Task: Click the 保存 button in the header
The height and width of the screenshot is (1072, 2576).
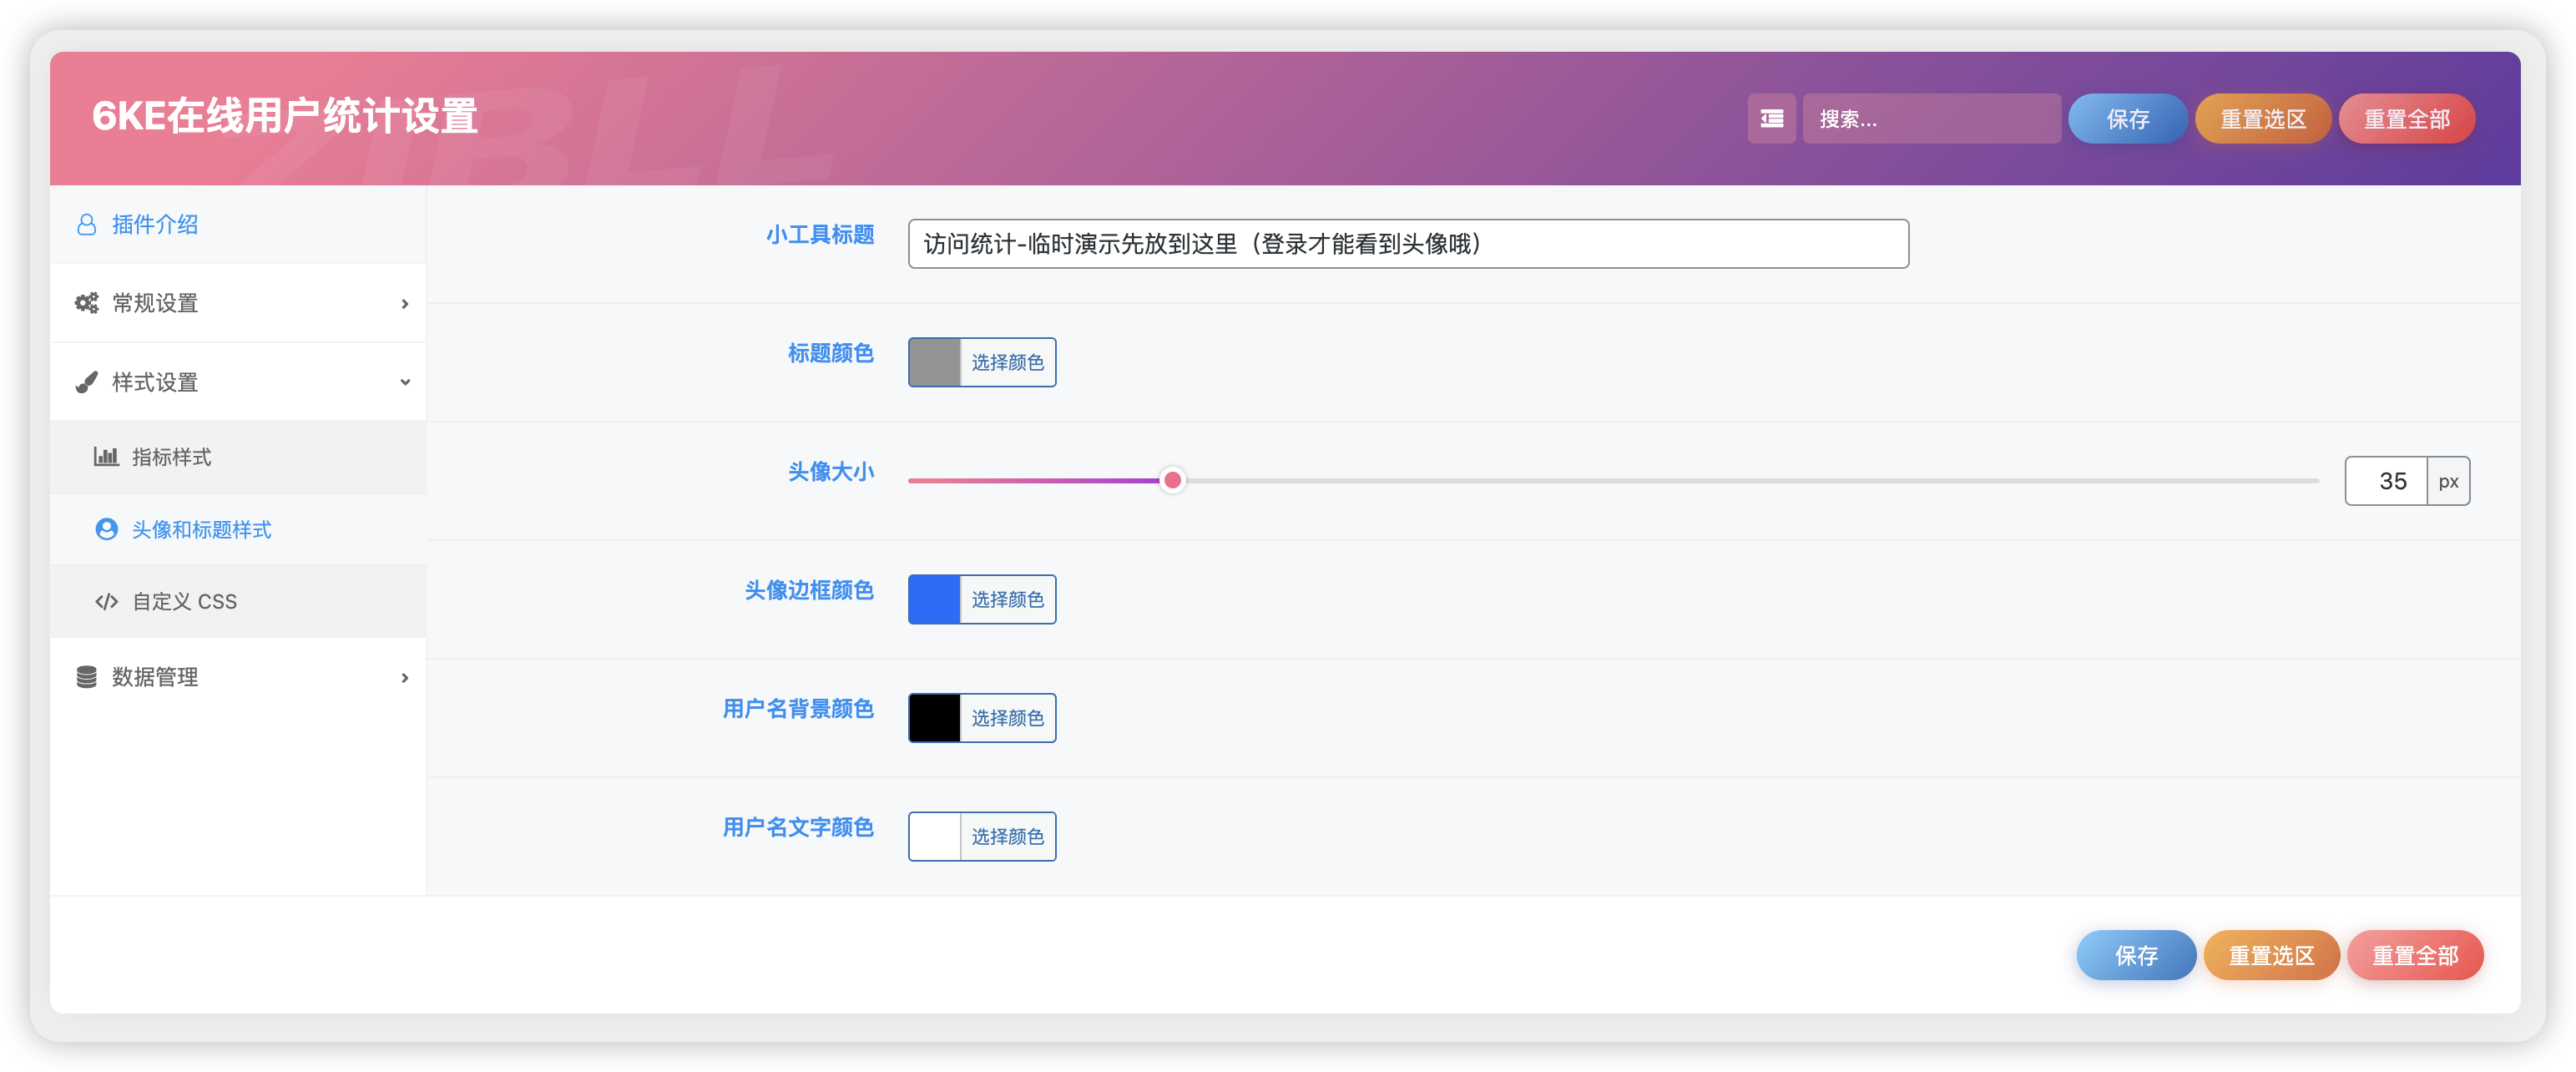Action: tap(2127, 118)
